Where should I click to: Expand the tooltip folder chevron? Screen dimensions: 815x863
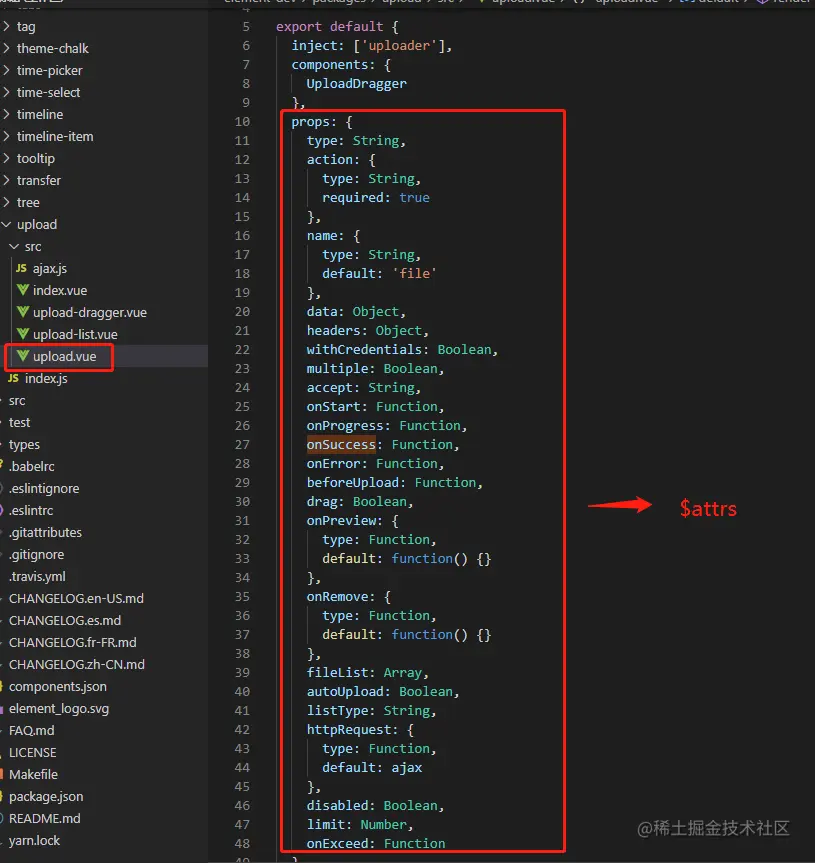tap(6, 158)
